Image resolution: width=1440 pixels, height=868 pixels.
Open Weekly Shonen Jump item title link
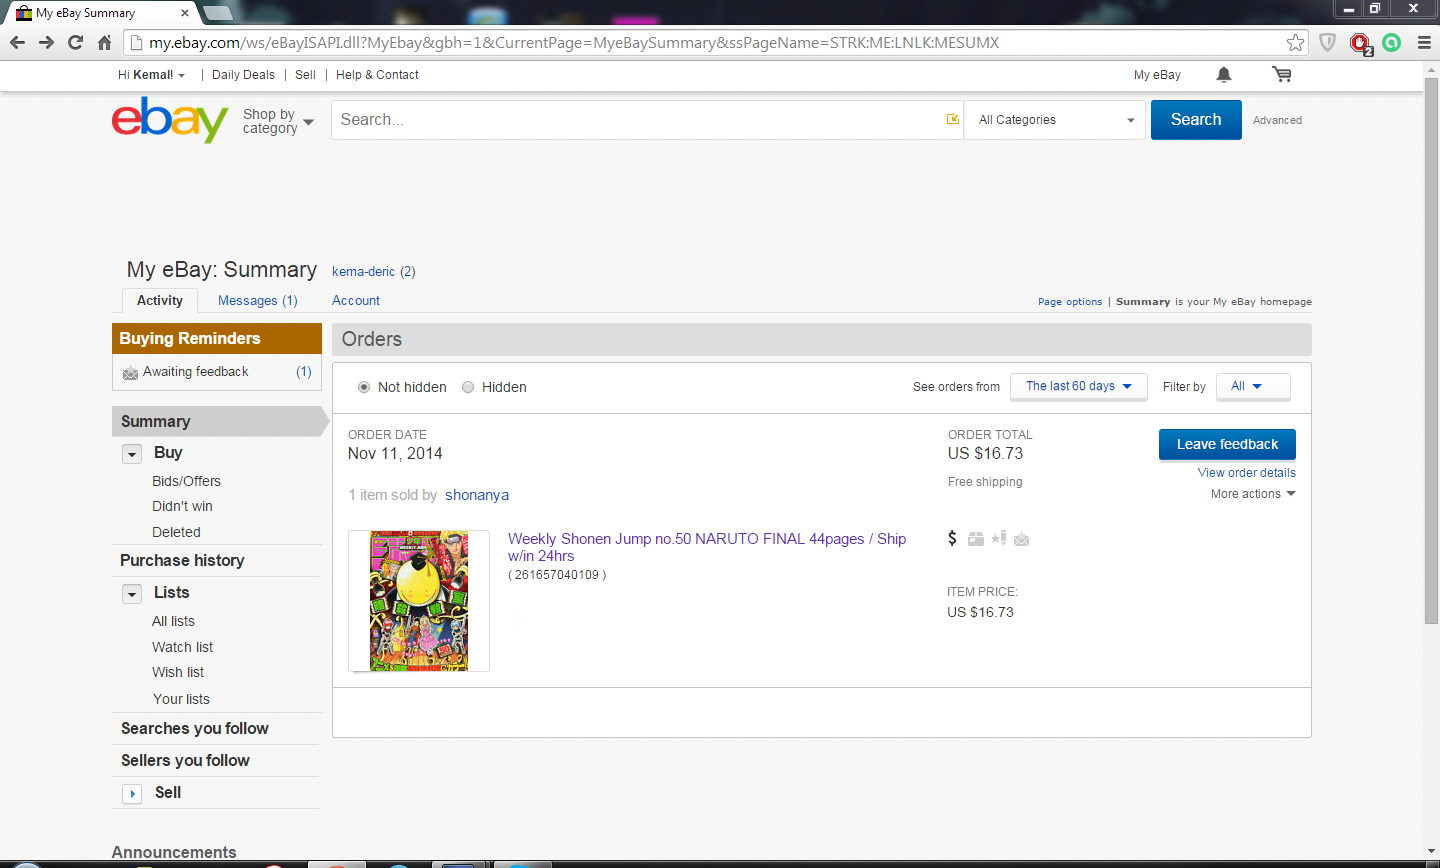point(707,547)
